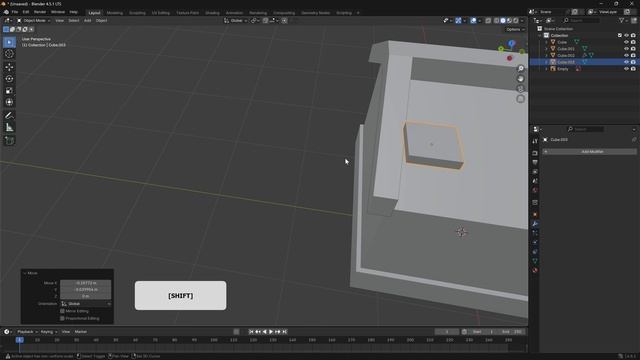
Task: Toggle Collection viewport visibility eye
Action: 626,36
